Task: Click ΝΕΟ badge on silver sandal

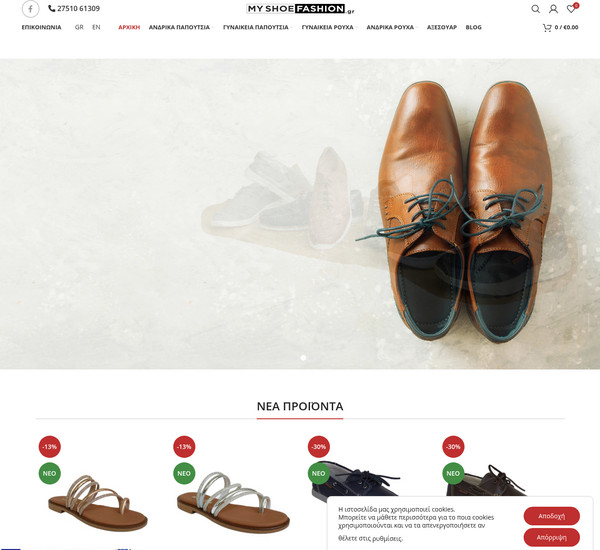Action: (184, 473)
